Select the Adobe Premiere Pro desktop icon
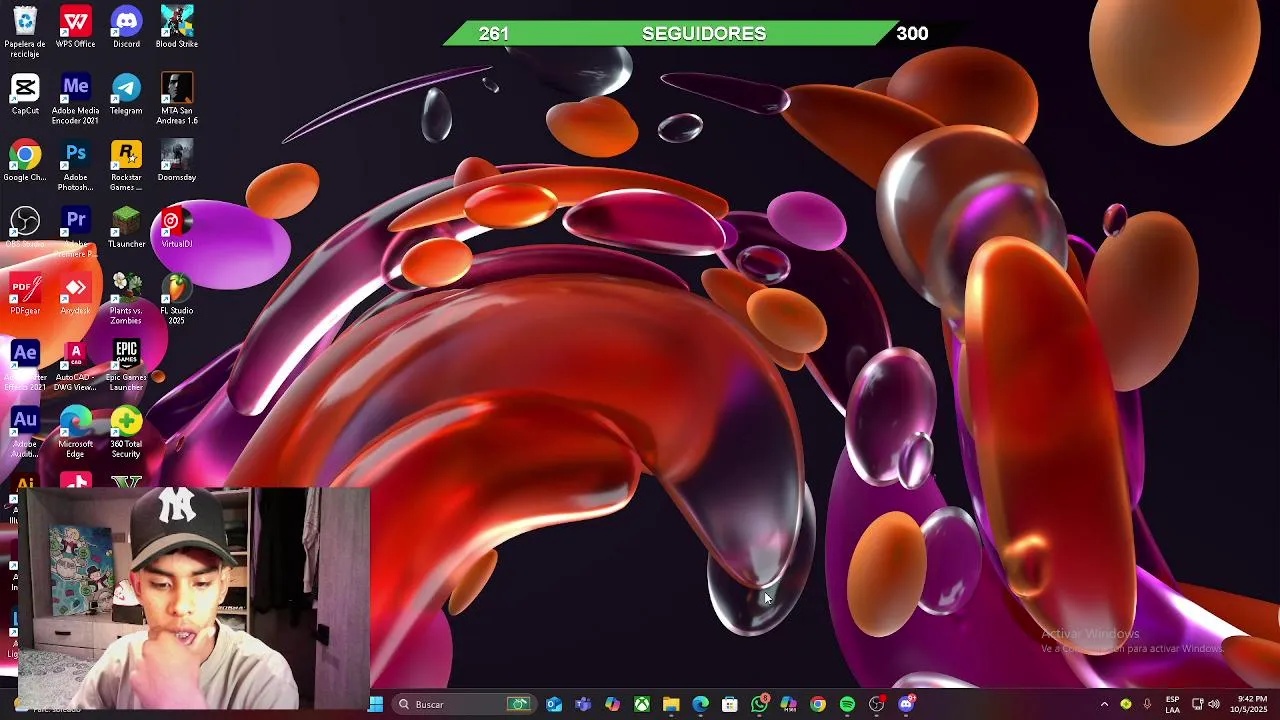1280x720 pixels. click(75, 231)
